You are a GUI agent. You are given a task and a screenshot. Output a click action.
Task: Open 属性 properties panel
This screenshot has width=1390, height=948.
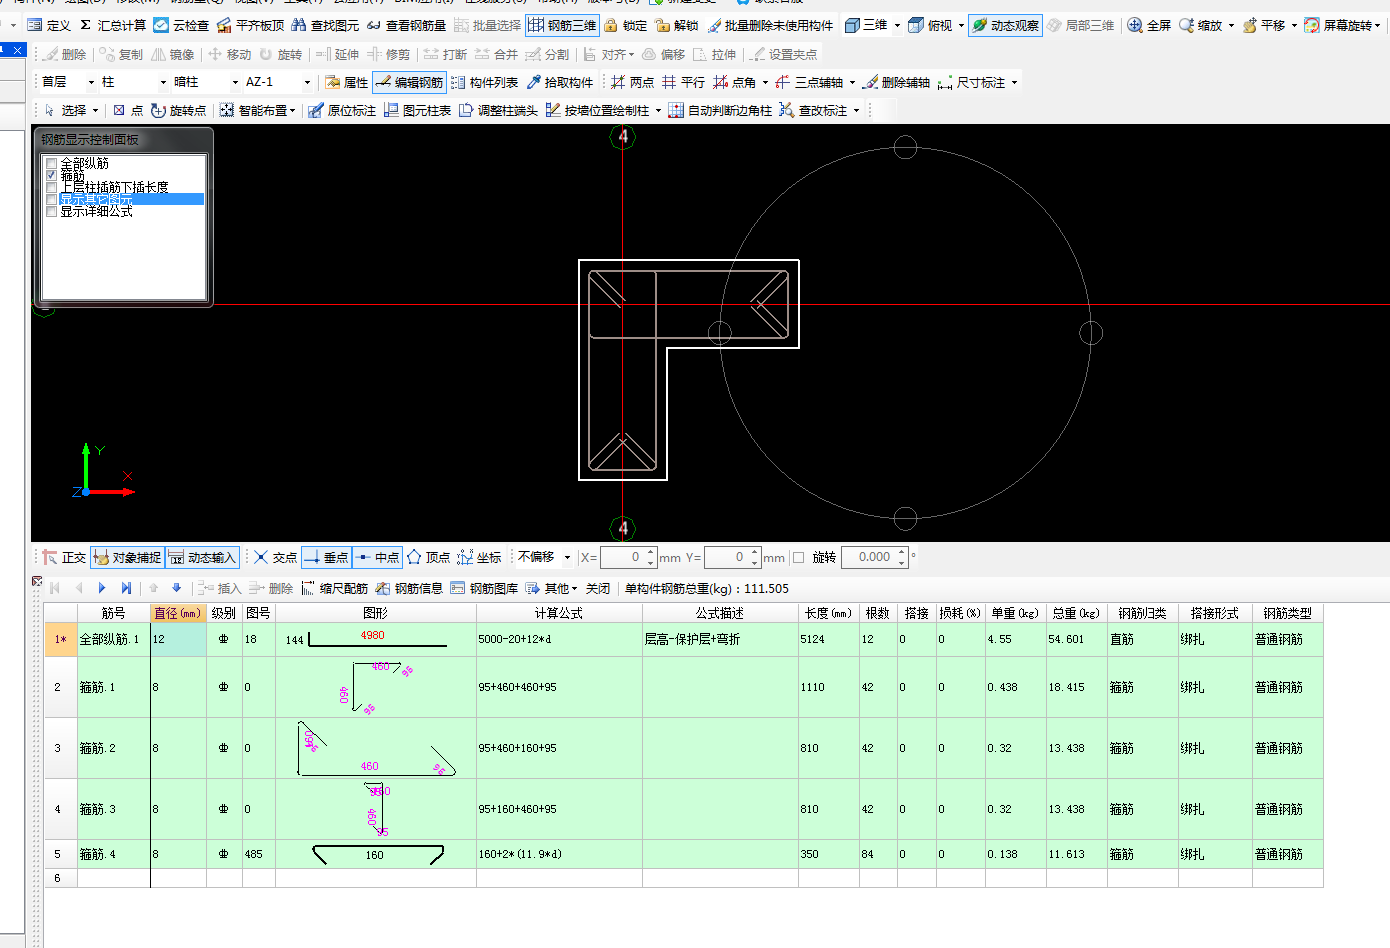point(346,82)
